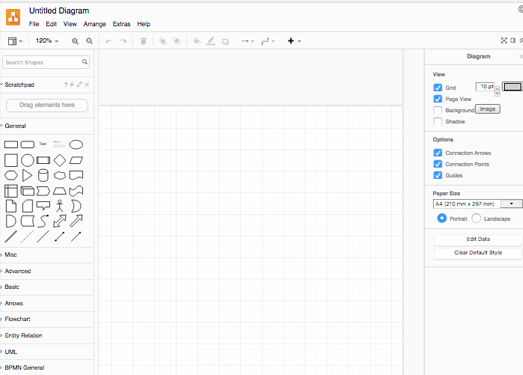Image resolution: width=523 pixels, height=375 pixels.
Task: Select the ellipse shape in General palette
Action: point(76,144)
